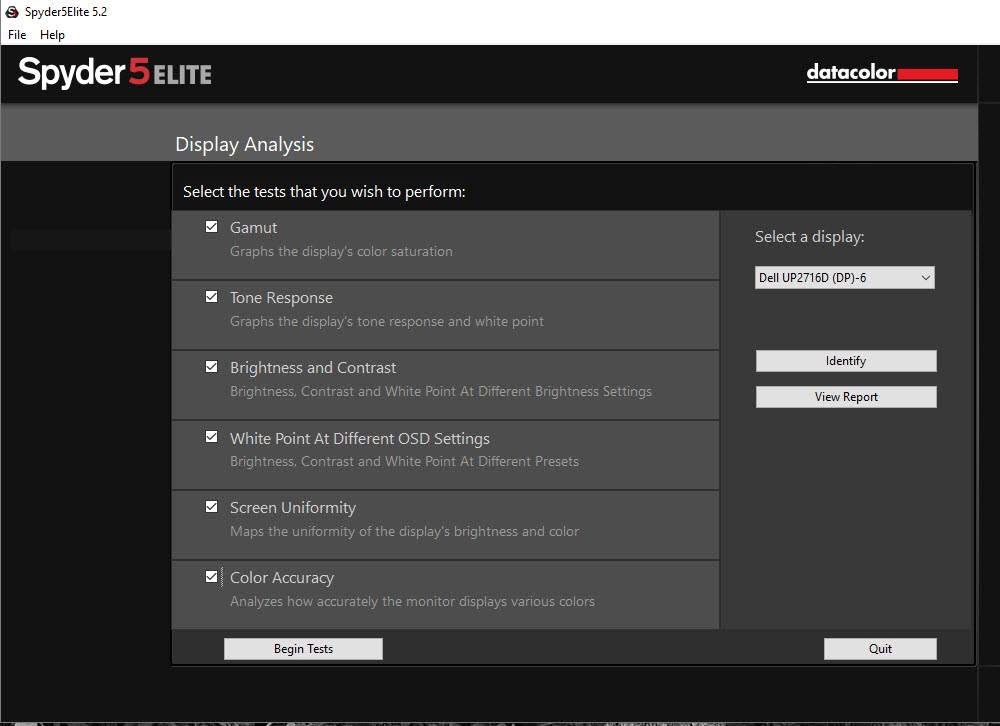
Task: Click White Point At Different OSD Settings label
Action: [360, 438]
